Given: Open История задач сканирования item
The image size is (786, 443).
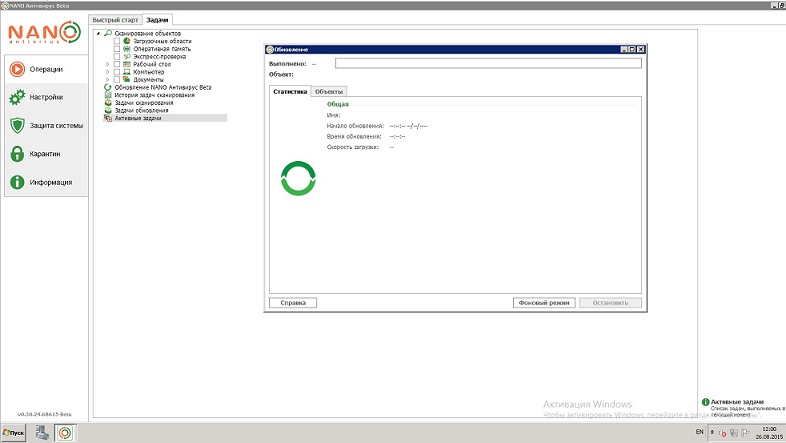Looking at the screenshot, I should pos(154,95).
